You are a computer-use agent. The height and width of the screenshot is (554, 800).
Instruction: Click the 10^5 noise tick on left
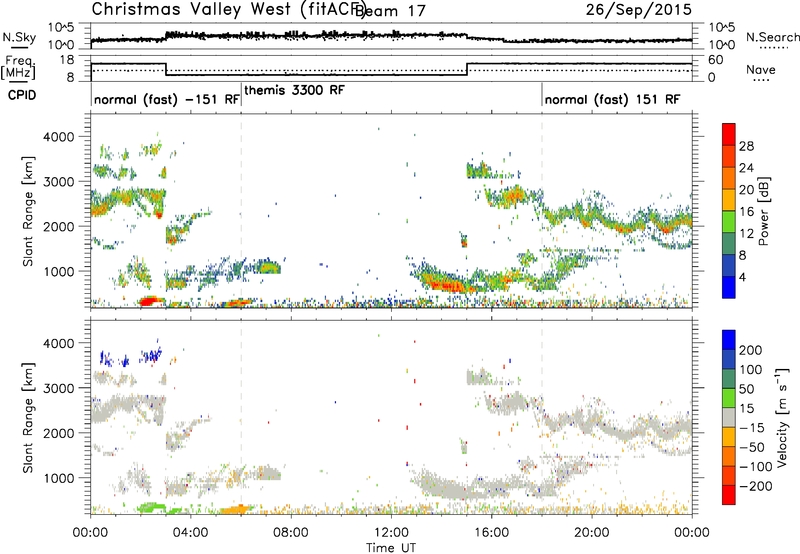(61, 27)
